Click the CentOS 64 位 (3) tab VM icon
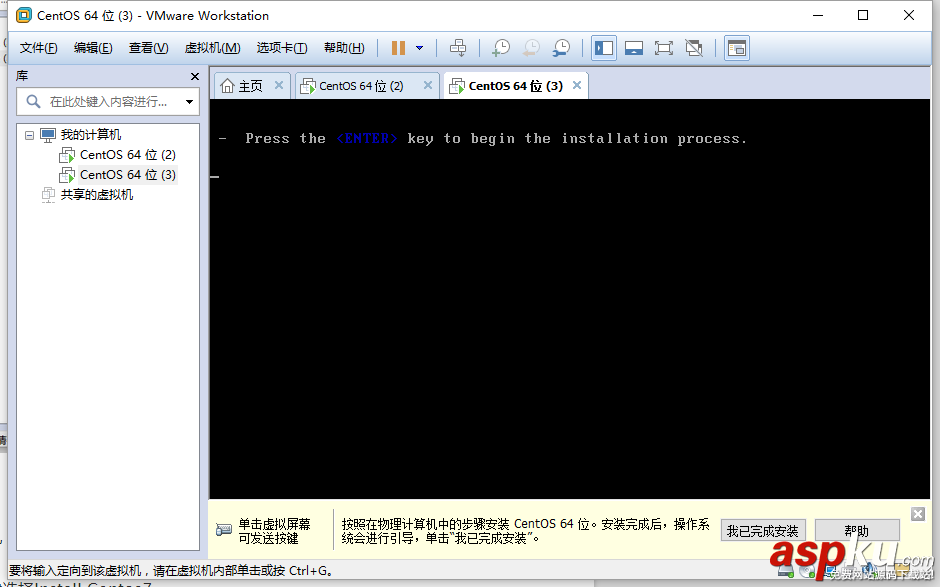Screen dimensions: 940x587 coord(457,86)
